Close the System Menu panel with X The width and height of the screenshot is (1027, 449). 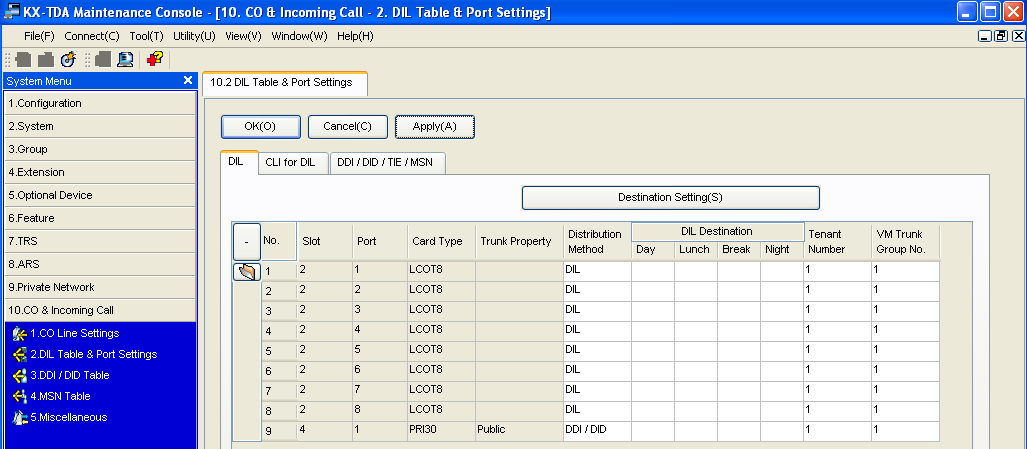click(x=188, y=81)
